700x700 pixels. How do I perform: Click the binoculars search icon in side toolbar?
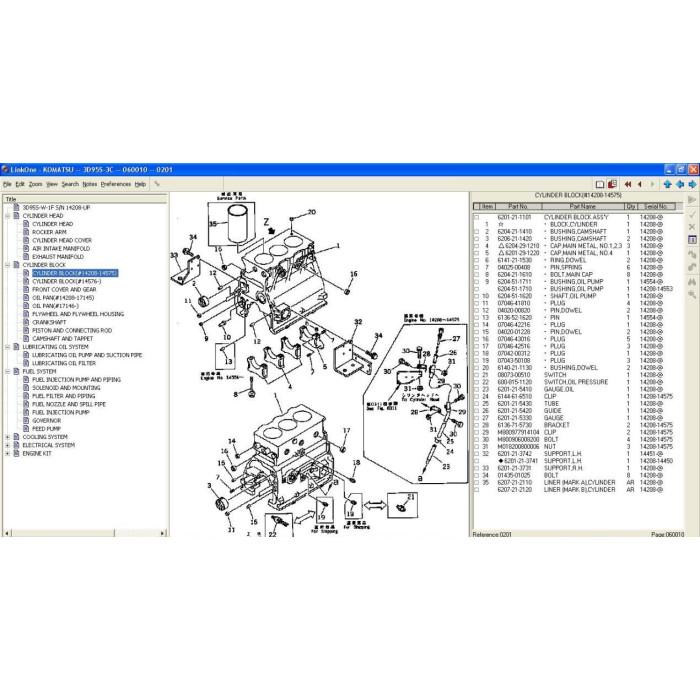point(692,282)
